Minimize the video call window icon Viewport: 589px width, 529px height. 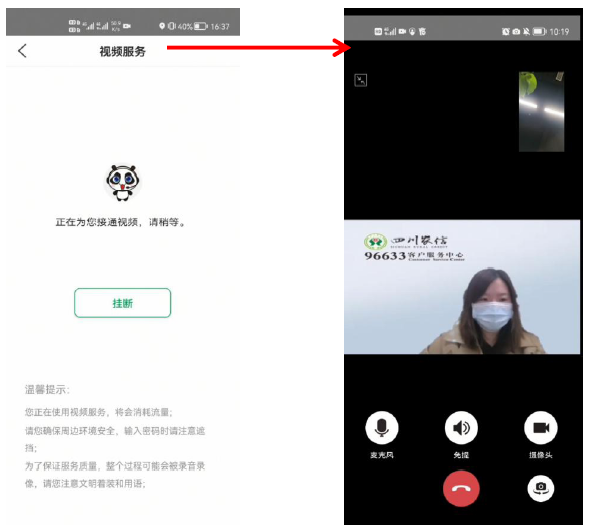click(361, 80)
